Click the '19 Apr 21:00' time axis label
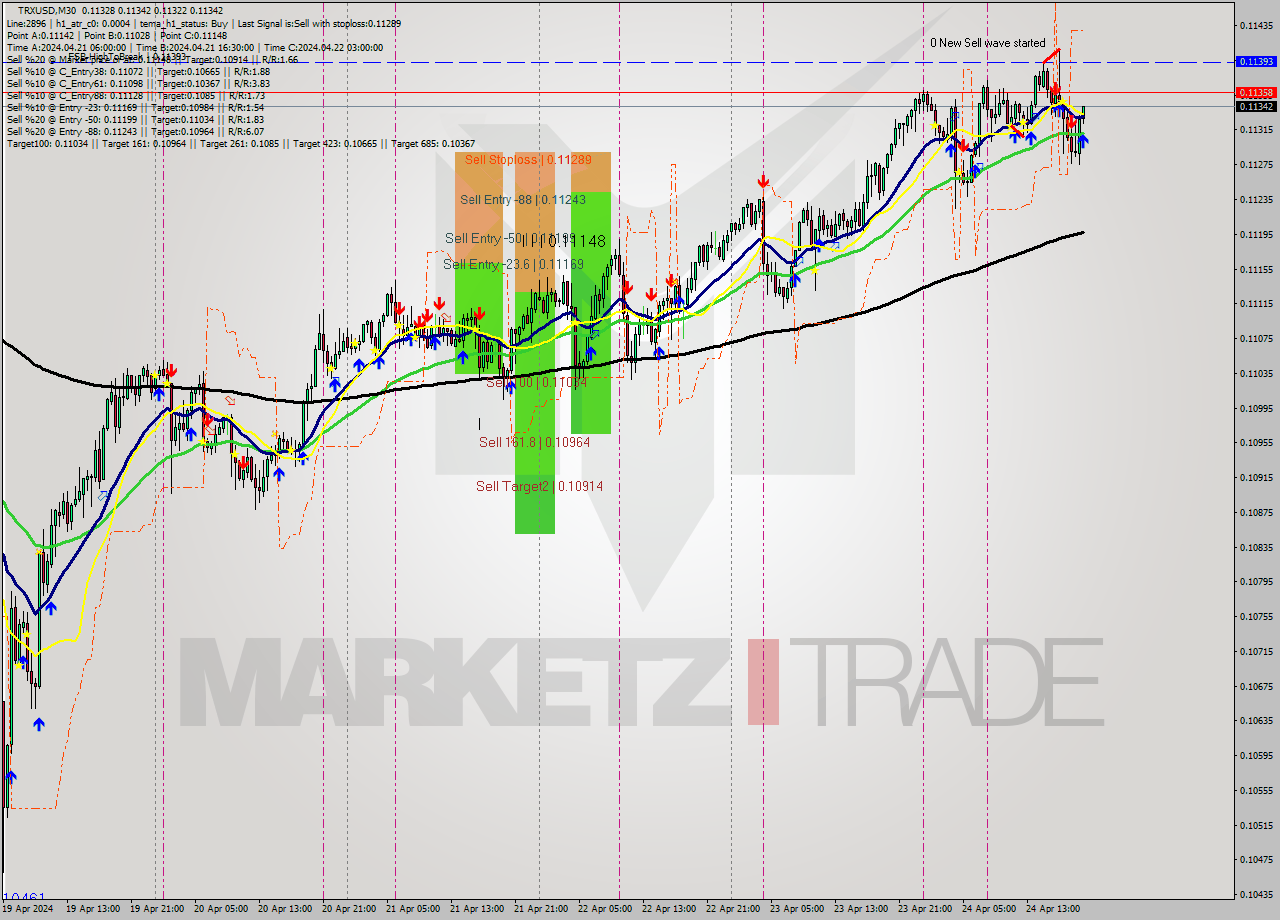The height and width of the screenshot is (920, 1280). click(x=155, y=909)
